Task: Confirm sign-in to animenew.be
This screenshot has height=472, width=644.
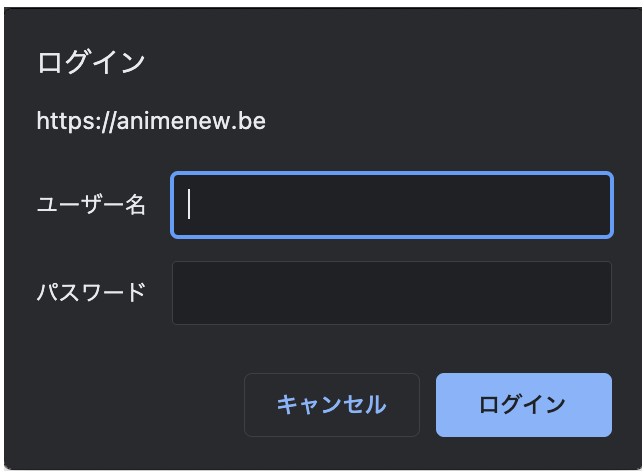Action: click(x=524, y=405)
